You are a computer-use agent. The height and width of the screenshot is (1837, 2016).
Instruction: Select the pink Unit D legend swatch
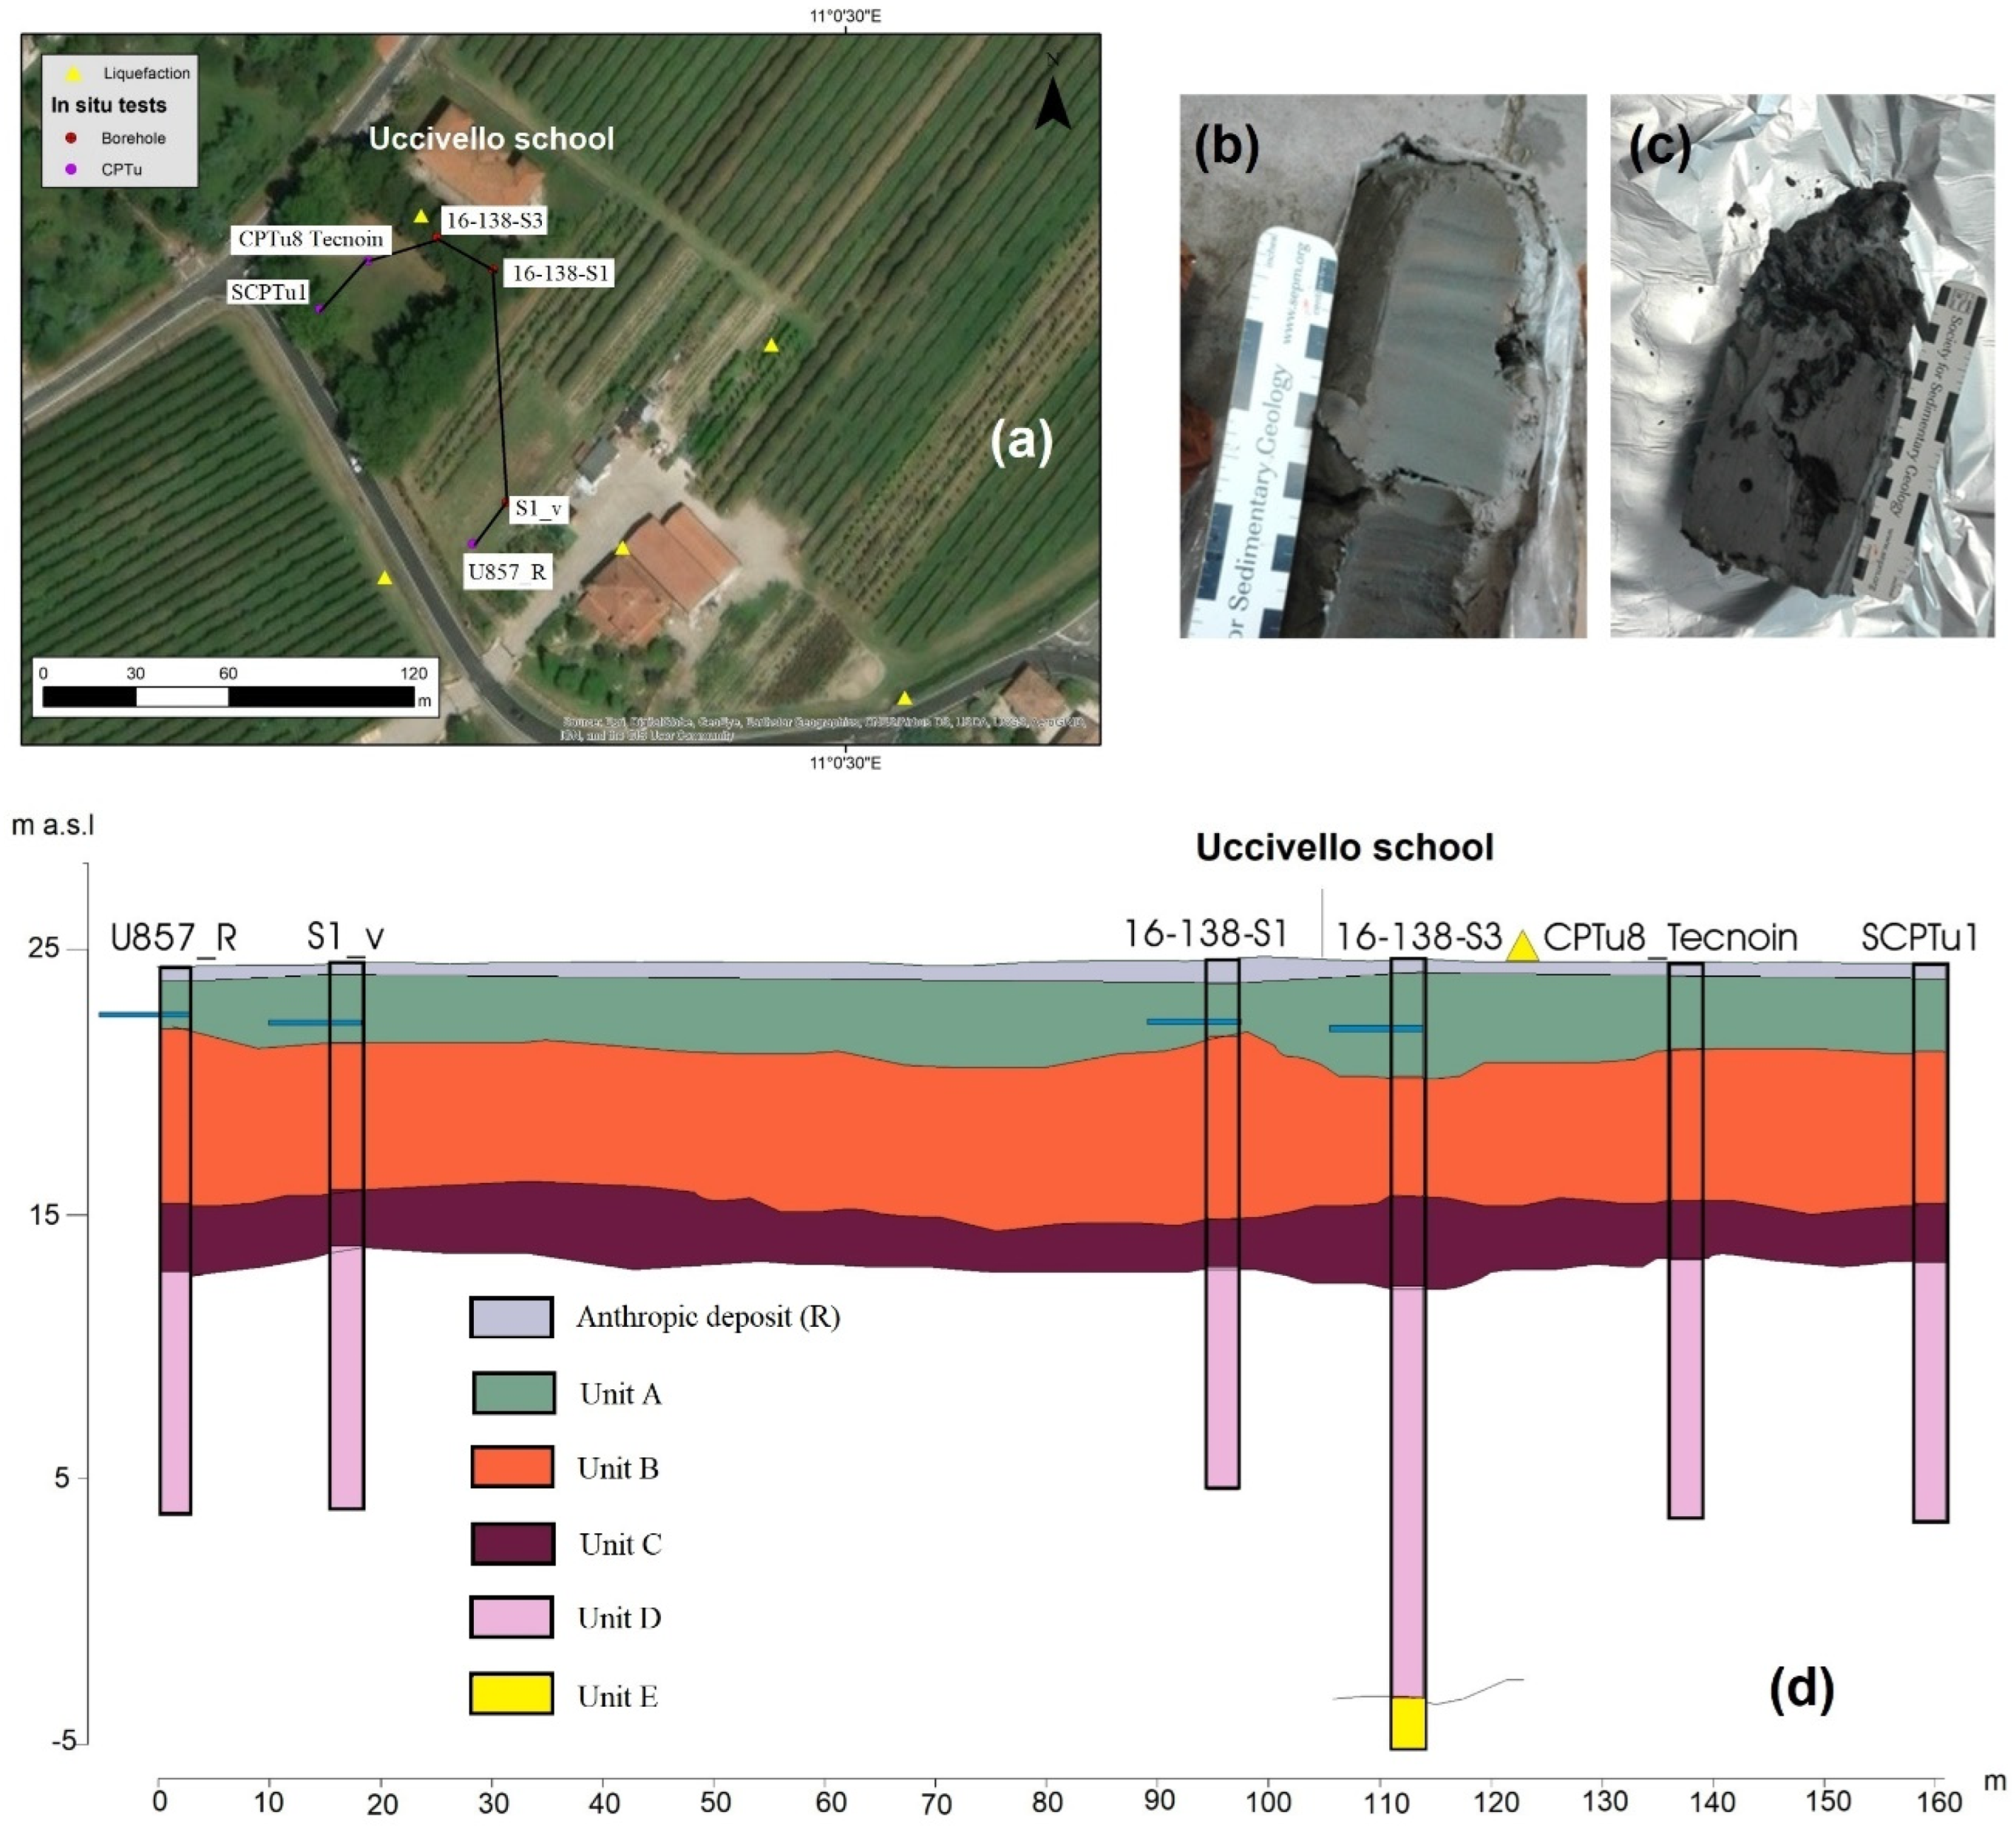point(511,1617)
